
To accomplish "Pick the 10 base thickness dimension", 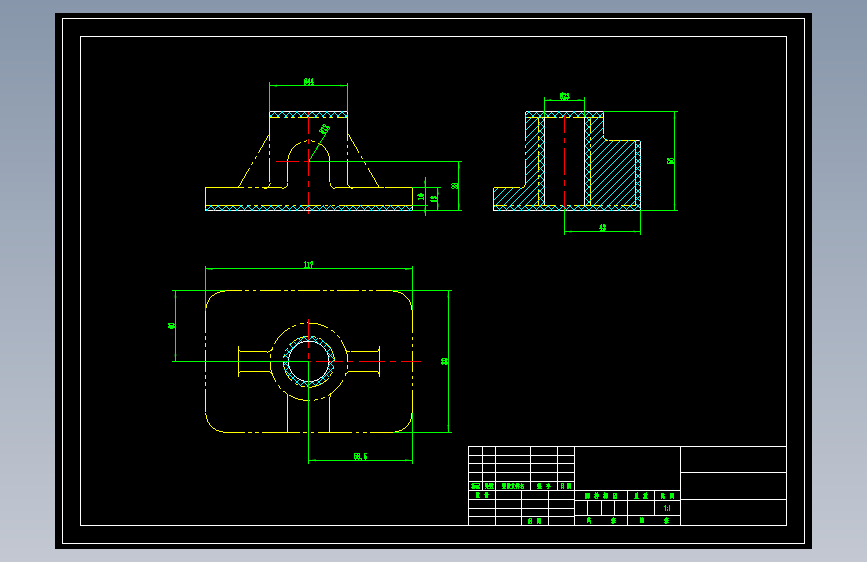I will pyautogui.click(x=421, y=196).
